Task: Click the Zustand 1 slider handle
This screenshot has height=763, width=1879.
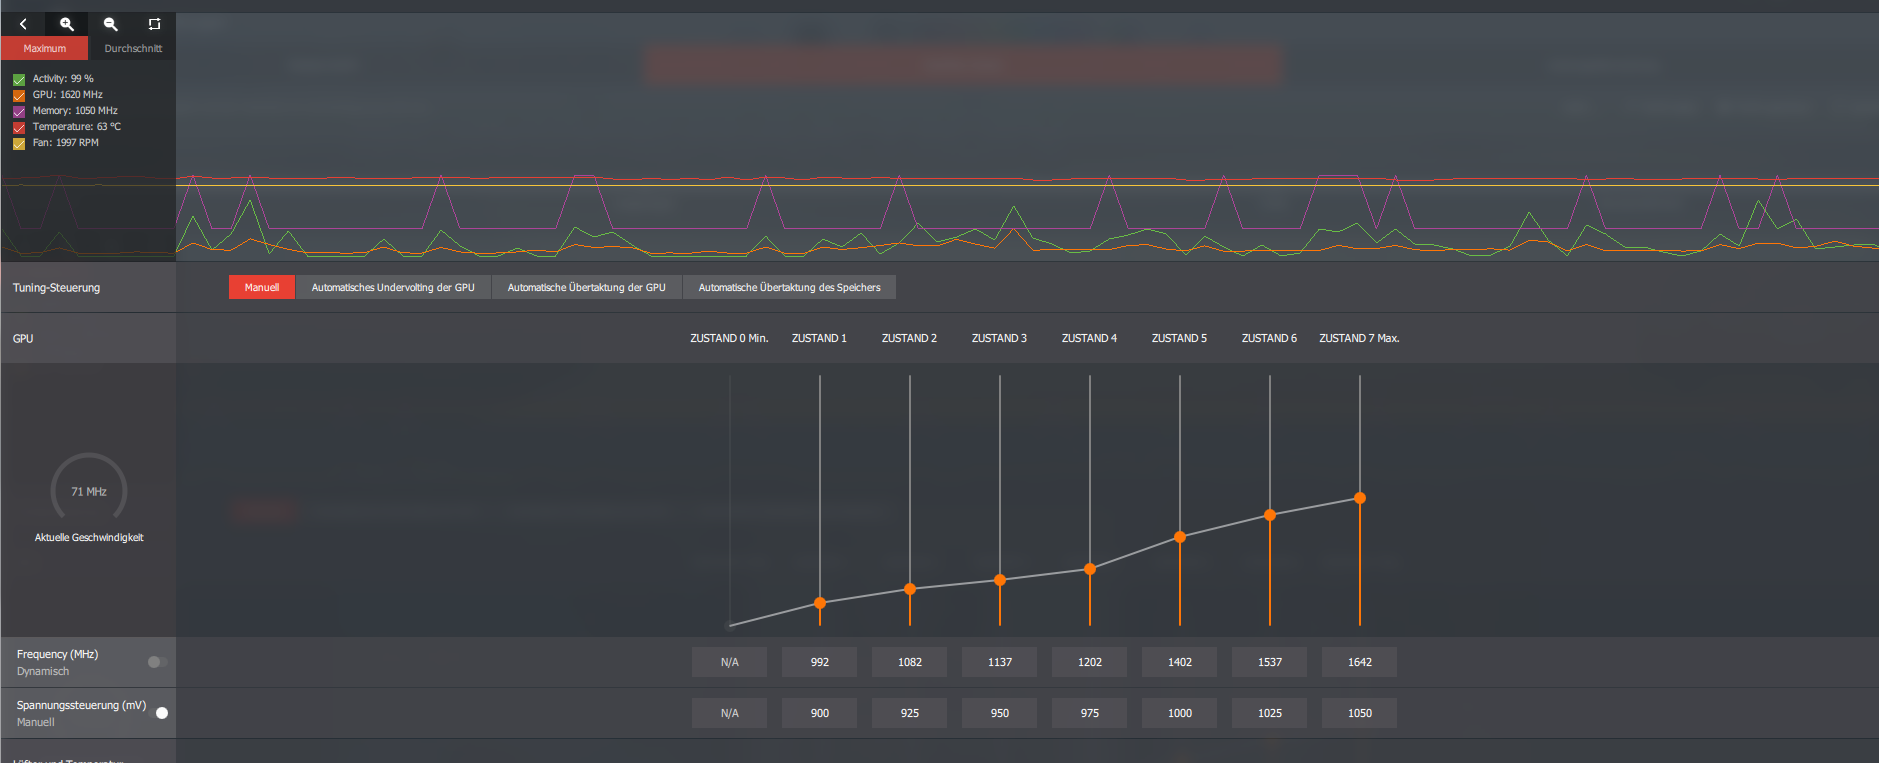Action: (x=820, y=603)
